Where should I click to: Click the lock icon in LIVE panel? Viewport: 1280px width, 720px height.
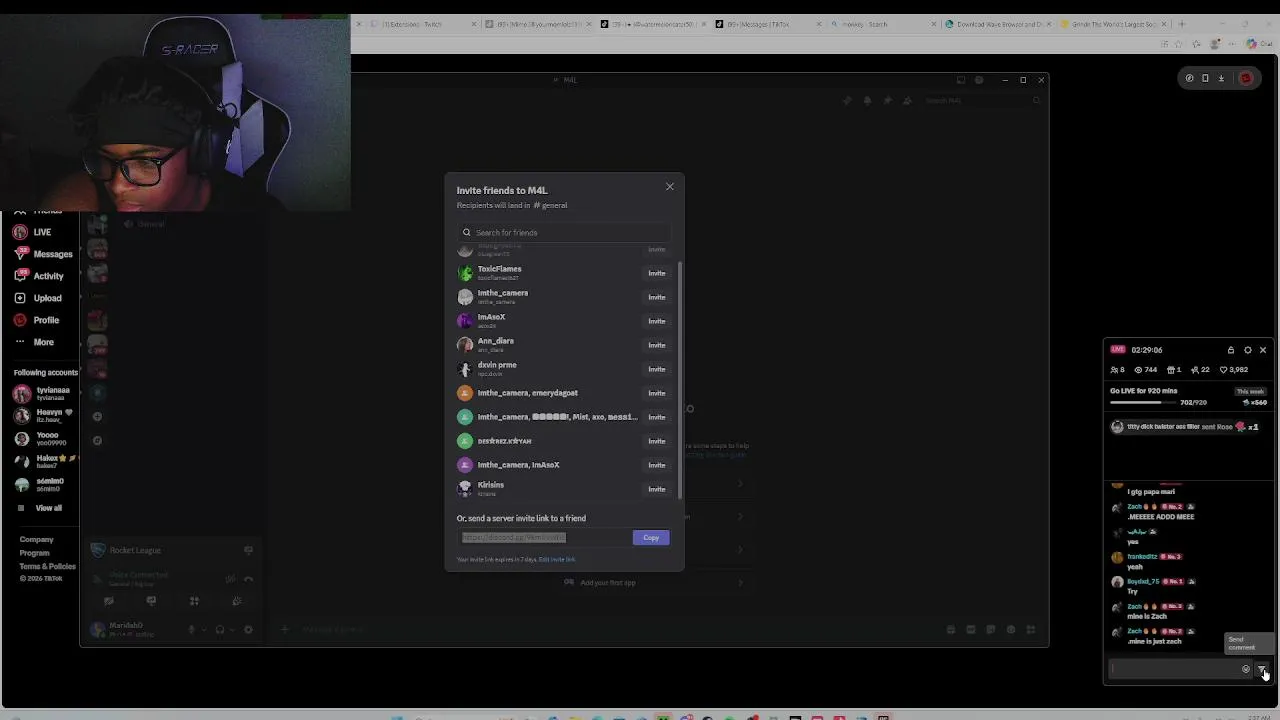click(1231, 350)
